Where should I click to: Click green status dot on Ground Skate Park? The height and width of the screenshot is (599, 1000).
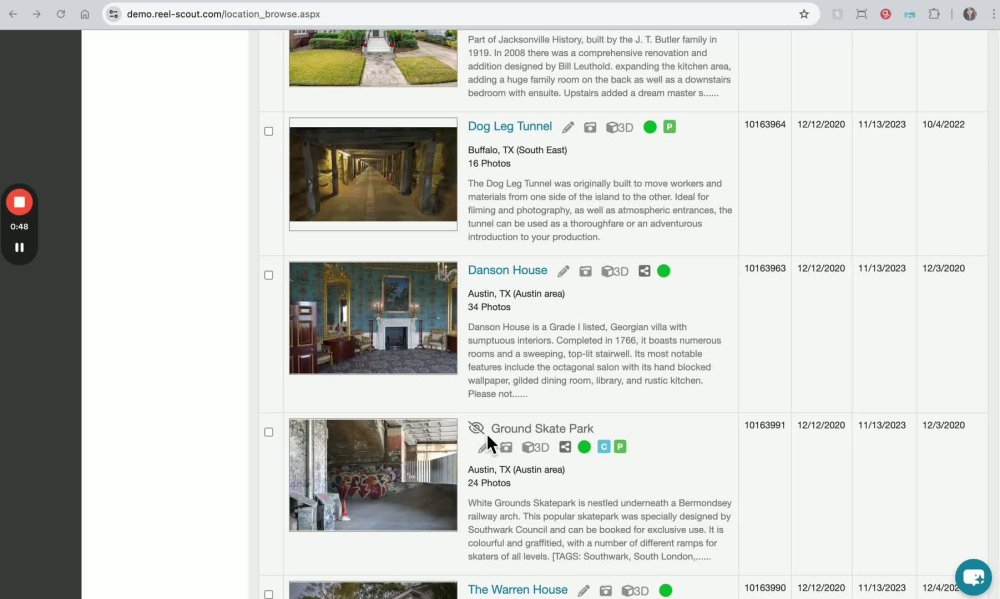click(584, 447)
